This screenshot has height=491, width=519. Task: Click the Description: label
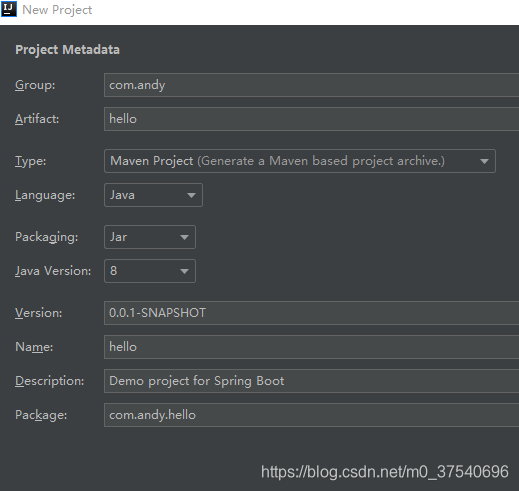pyautogui.click(x=50, y=381)
